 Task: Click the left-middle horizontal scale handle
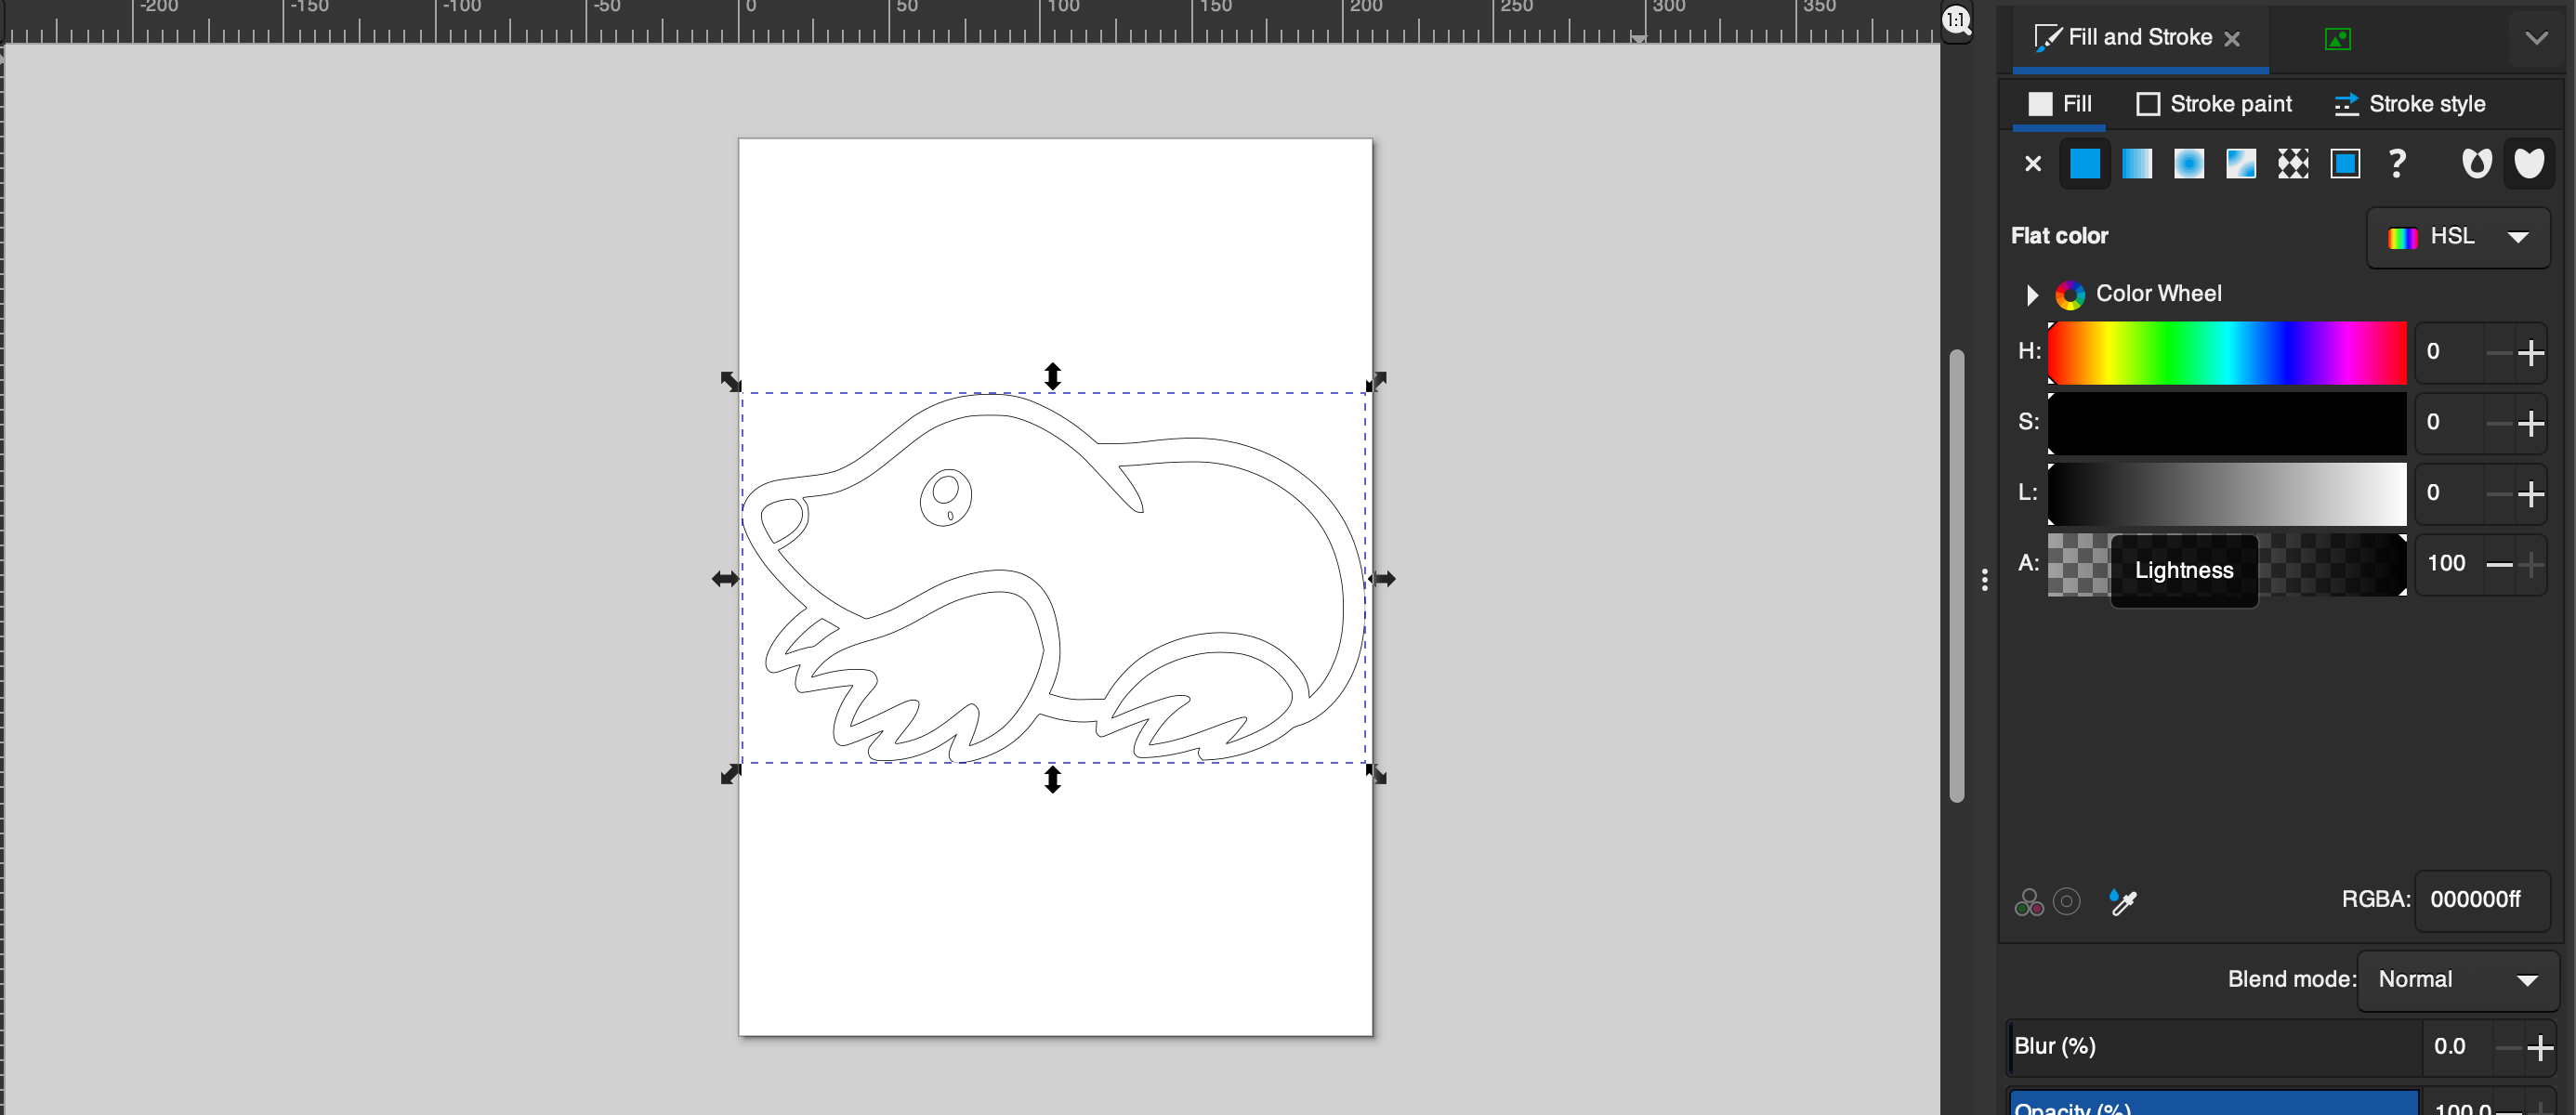pos(726,579)
